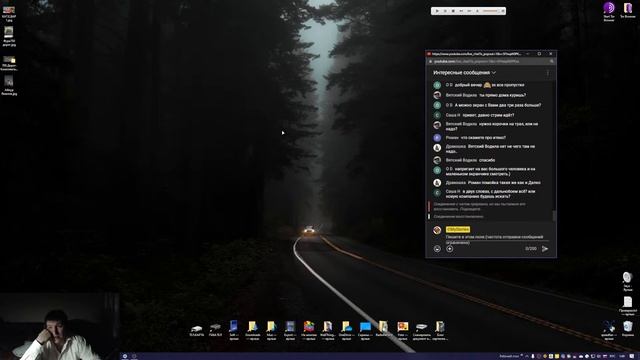Viewport: 640px width, 360px height.
Task: Click the highlighted yellow username badge
Action: pos(458,229)
